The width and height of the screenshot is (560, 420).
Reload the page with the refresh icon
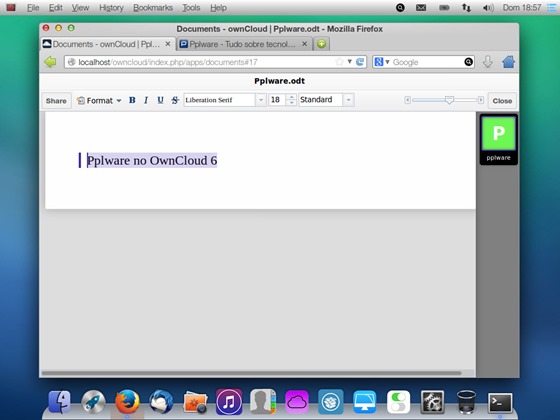(360, 62)
